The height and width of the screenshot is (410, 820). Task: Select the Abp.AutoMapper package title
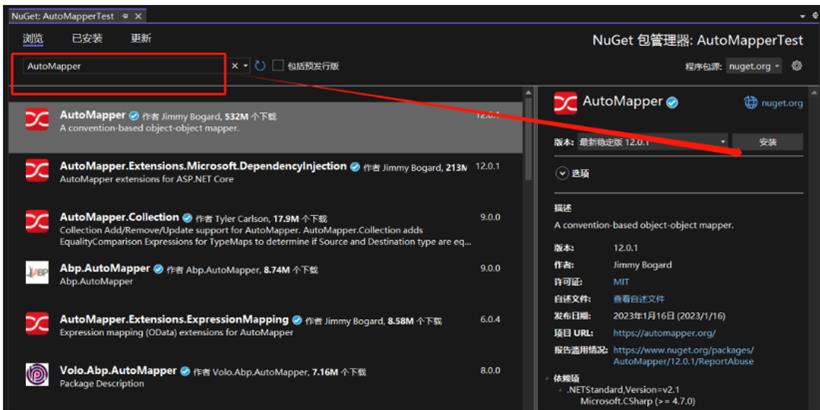click(x=105, y=268)
